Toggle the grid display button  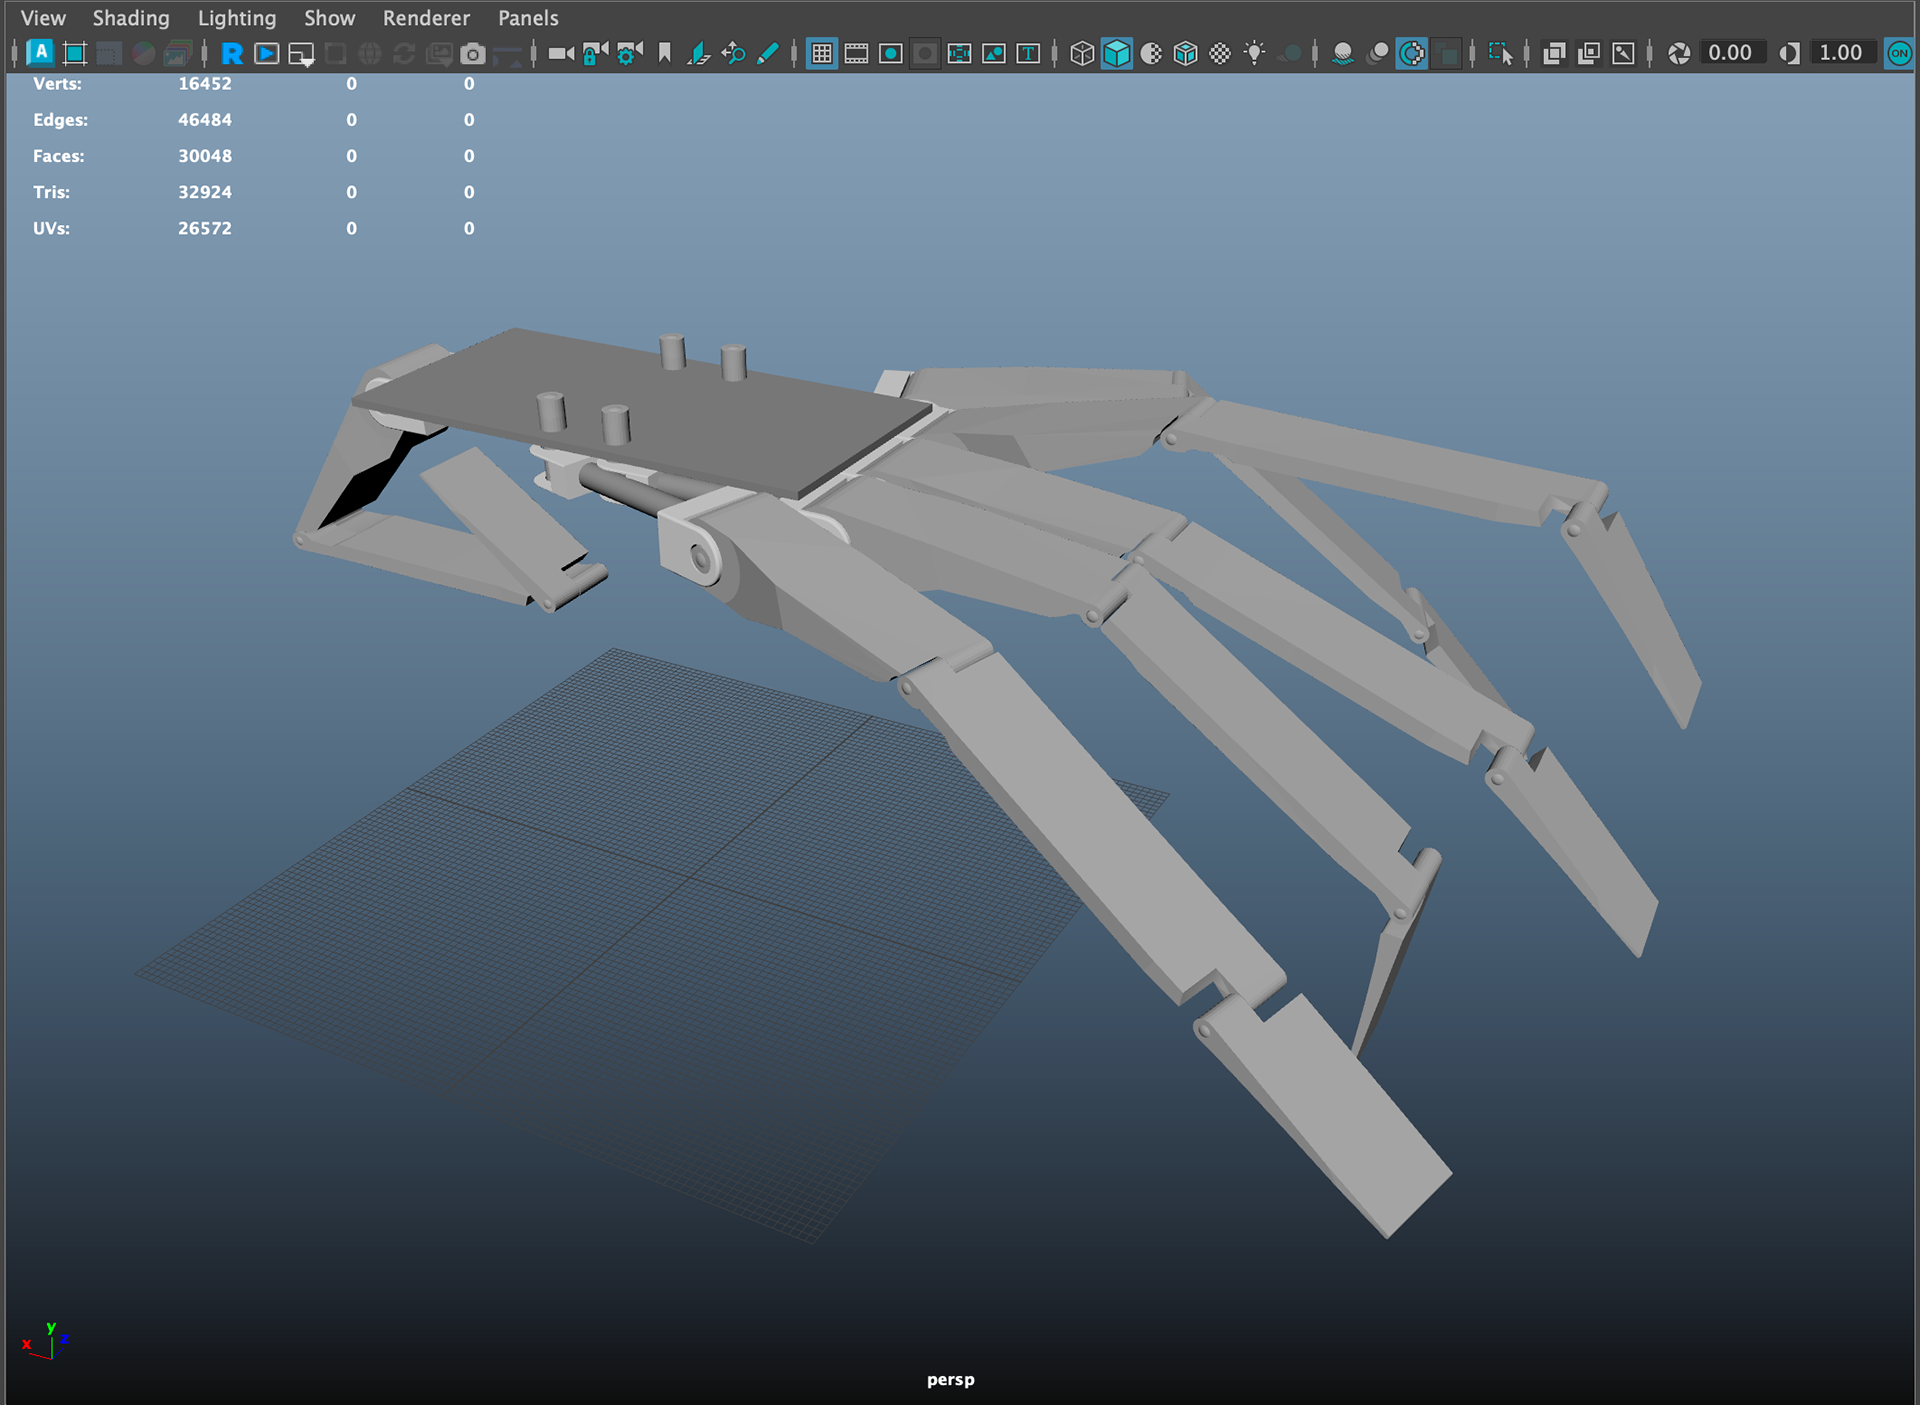[x=822, y=53]
